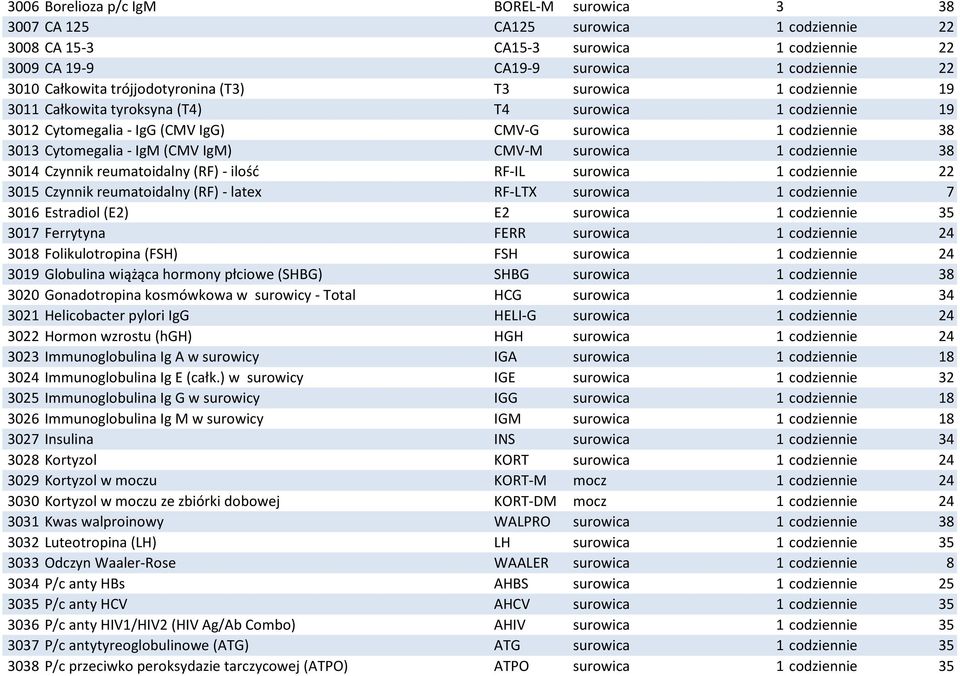Viewport: 960px width, 676px height.
Task: Click 'Folikulotropina (FSH)' test name
Action: pyautogui.click(x=111, y=254)
